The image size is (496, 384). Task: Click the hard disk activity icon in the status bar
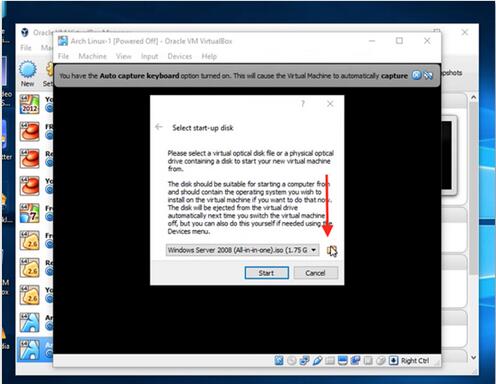click(x=279, y=361)
